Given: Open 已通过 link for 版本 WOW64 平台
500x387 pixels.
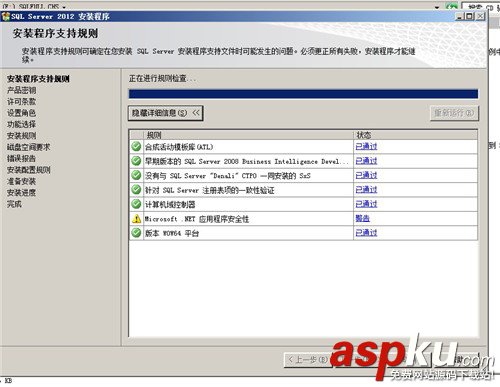Looking at the screenshot, I should [x=366, y=233].
